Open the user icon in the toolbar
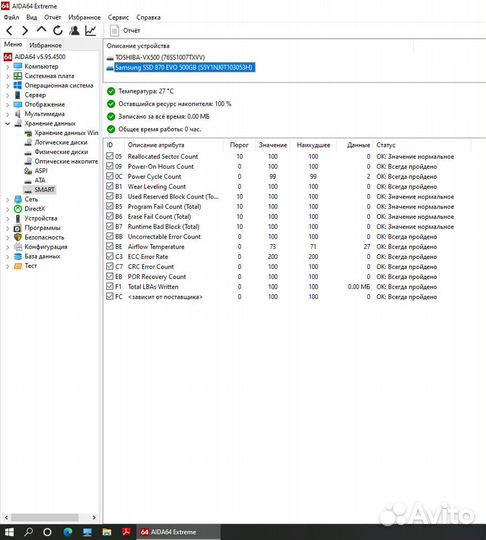 pos(74,31)
